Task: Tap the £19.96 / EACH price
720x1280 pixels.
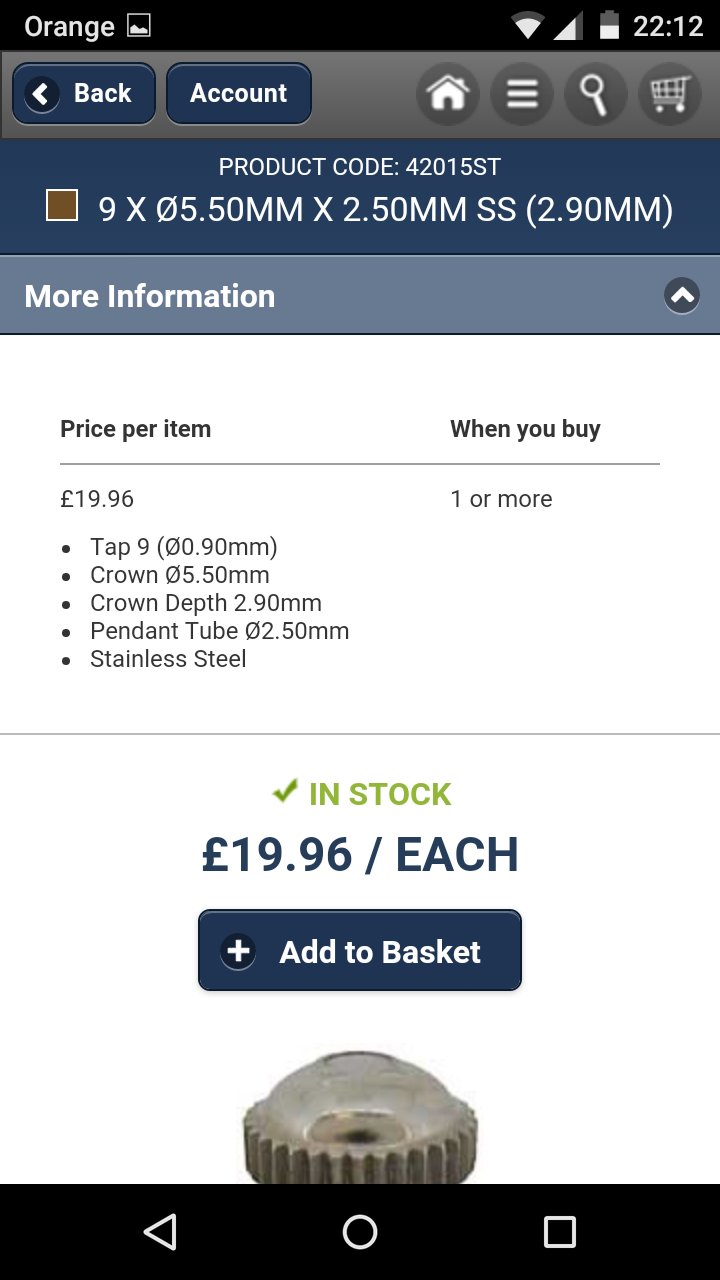Action: tap(360, 855)
